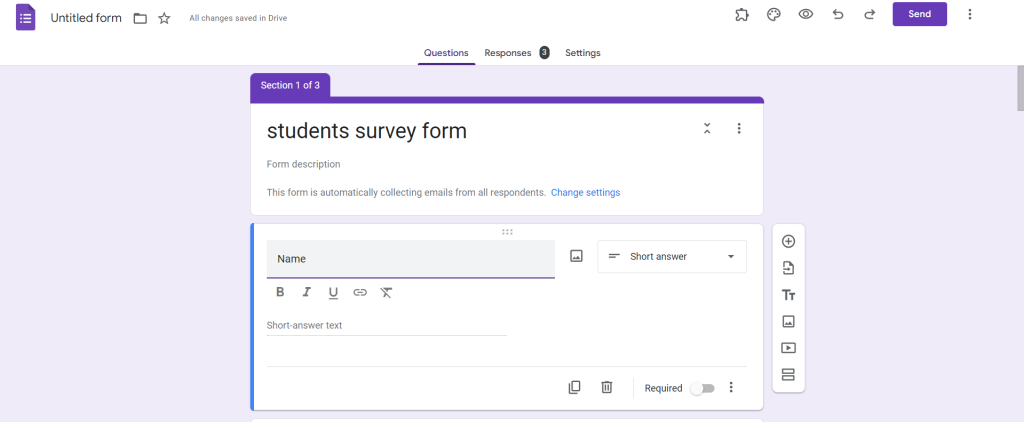This screenshot has height=422, width=1024.
Task: Customize theme with palette icon
Action: point(774,14)
